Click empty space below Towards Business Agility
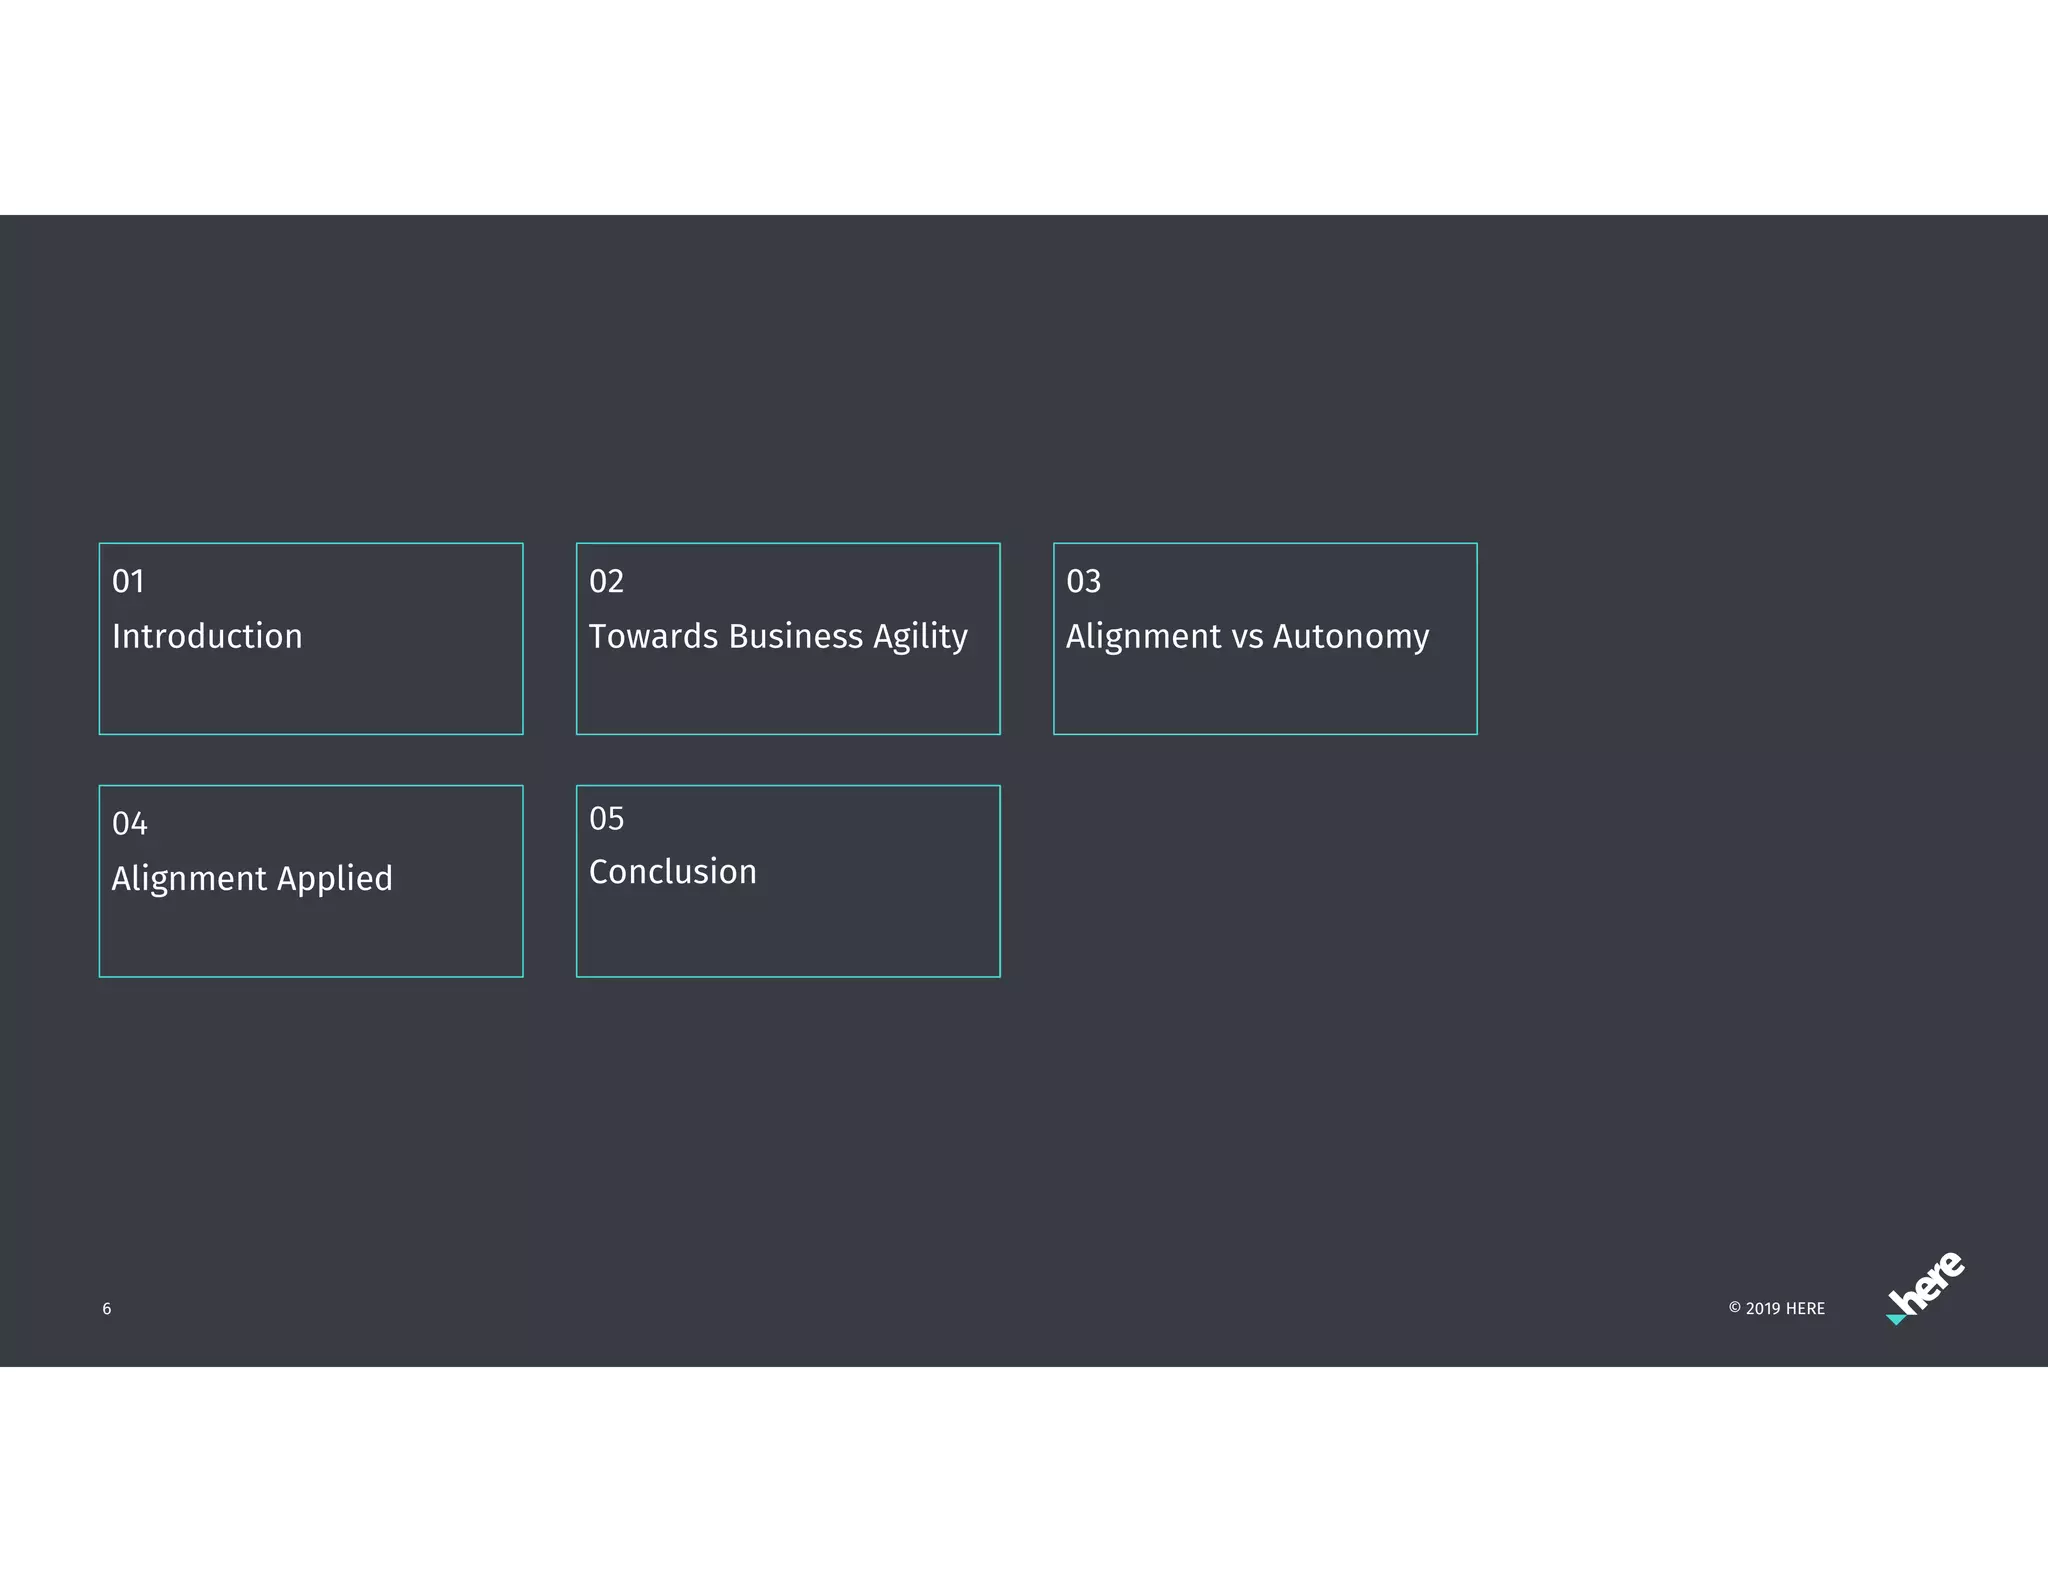Viewport: 2048px width, 1582px height. click(788, 695)
